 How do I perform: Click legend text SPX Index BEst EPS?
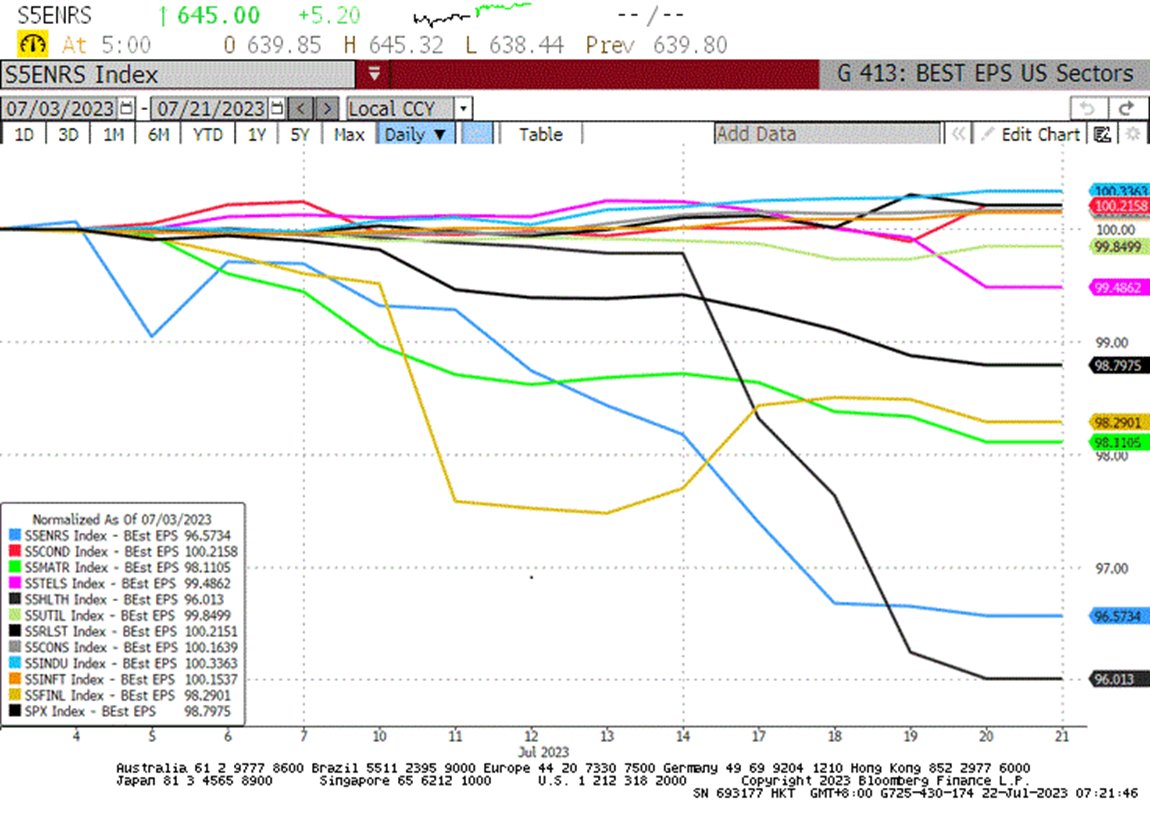pos(90,712)
